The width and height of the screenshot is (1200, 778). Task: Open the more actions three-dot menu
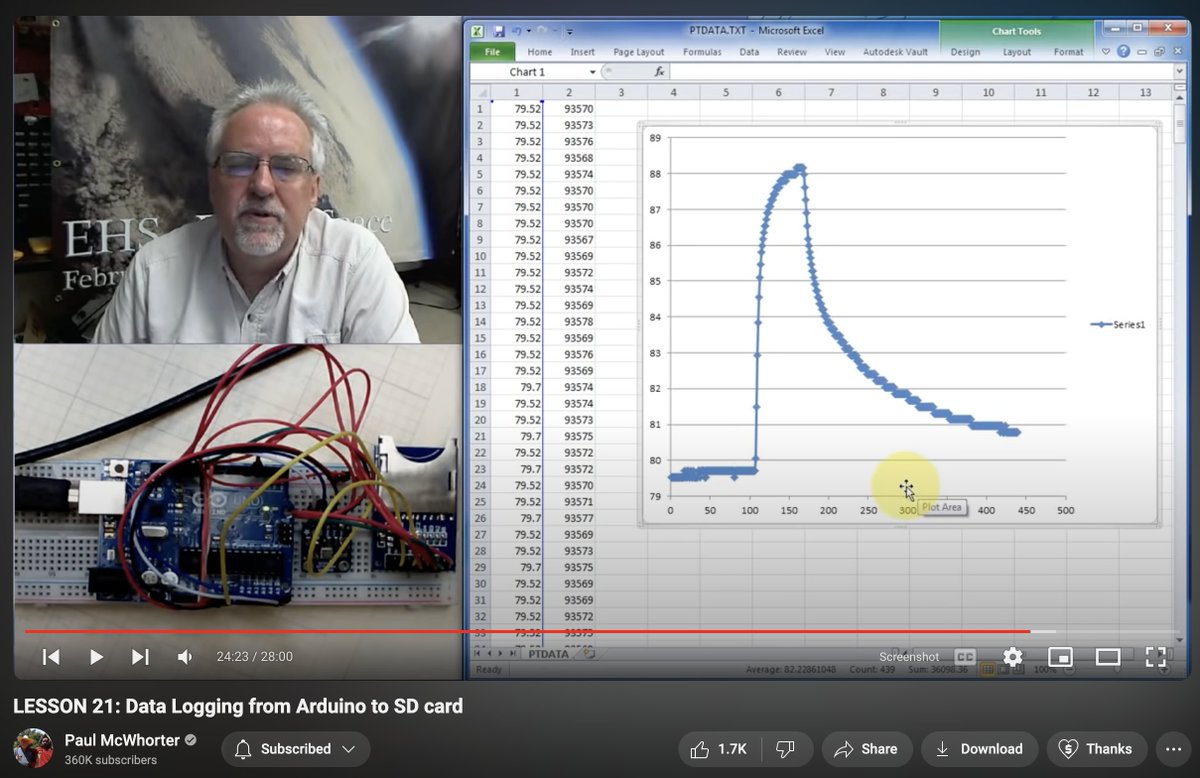[x=1172, y=749]
